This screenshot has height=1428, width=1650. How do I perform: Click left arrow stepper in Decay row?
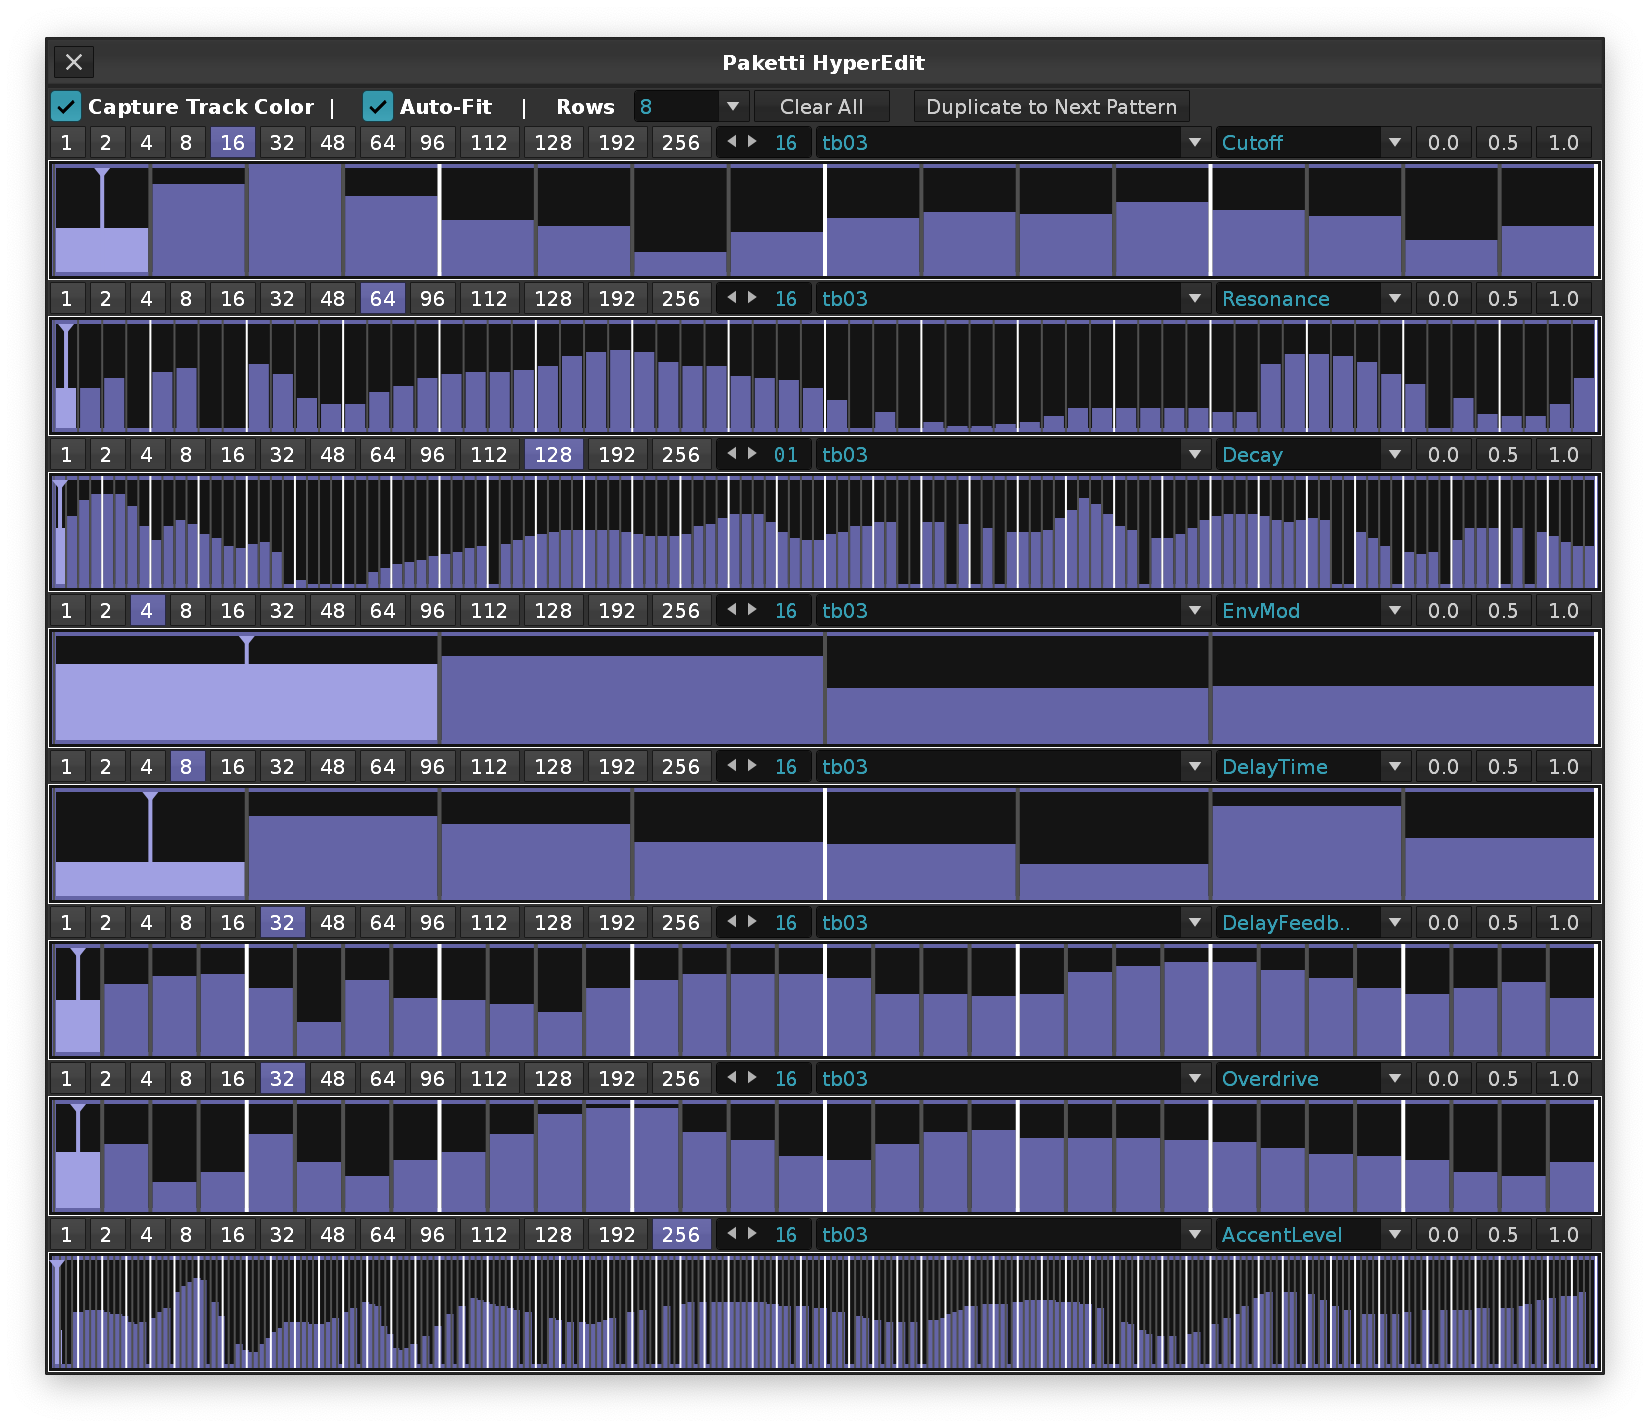pos(732,454)
